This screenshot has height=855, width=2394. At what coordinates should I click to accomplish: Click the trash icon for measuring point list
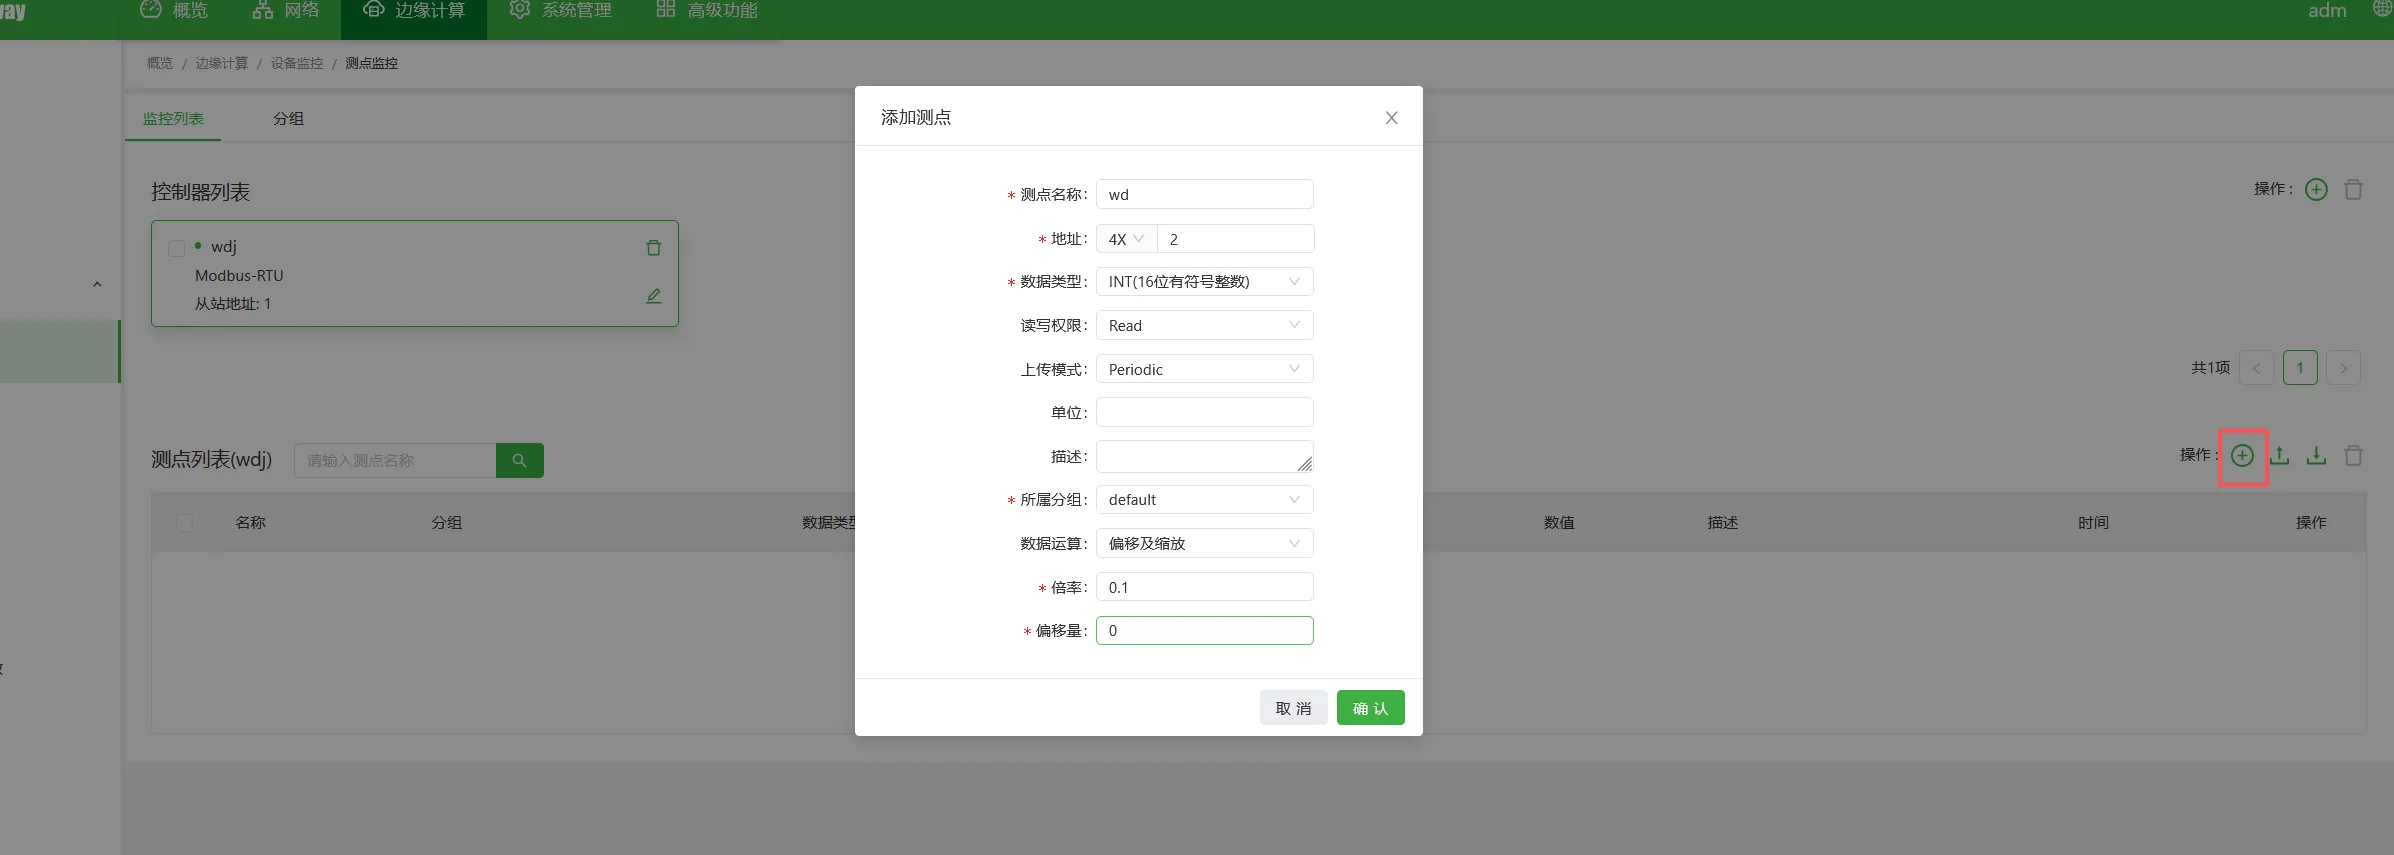click(x=2354, y=456)
